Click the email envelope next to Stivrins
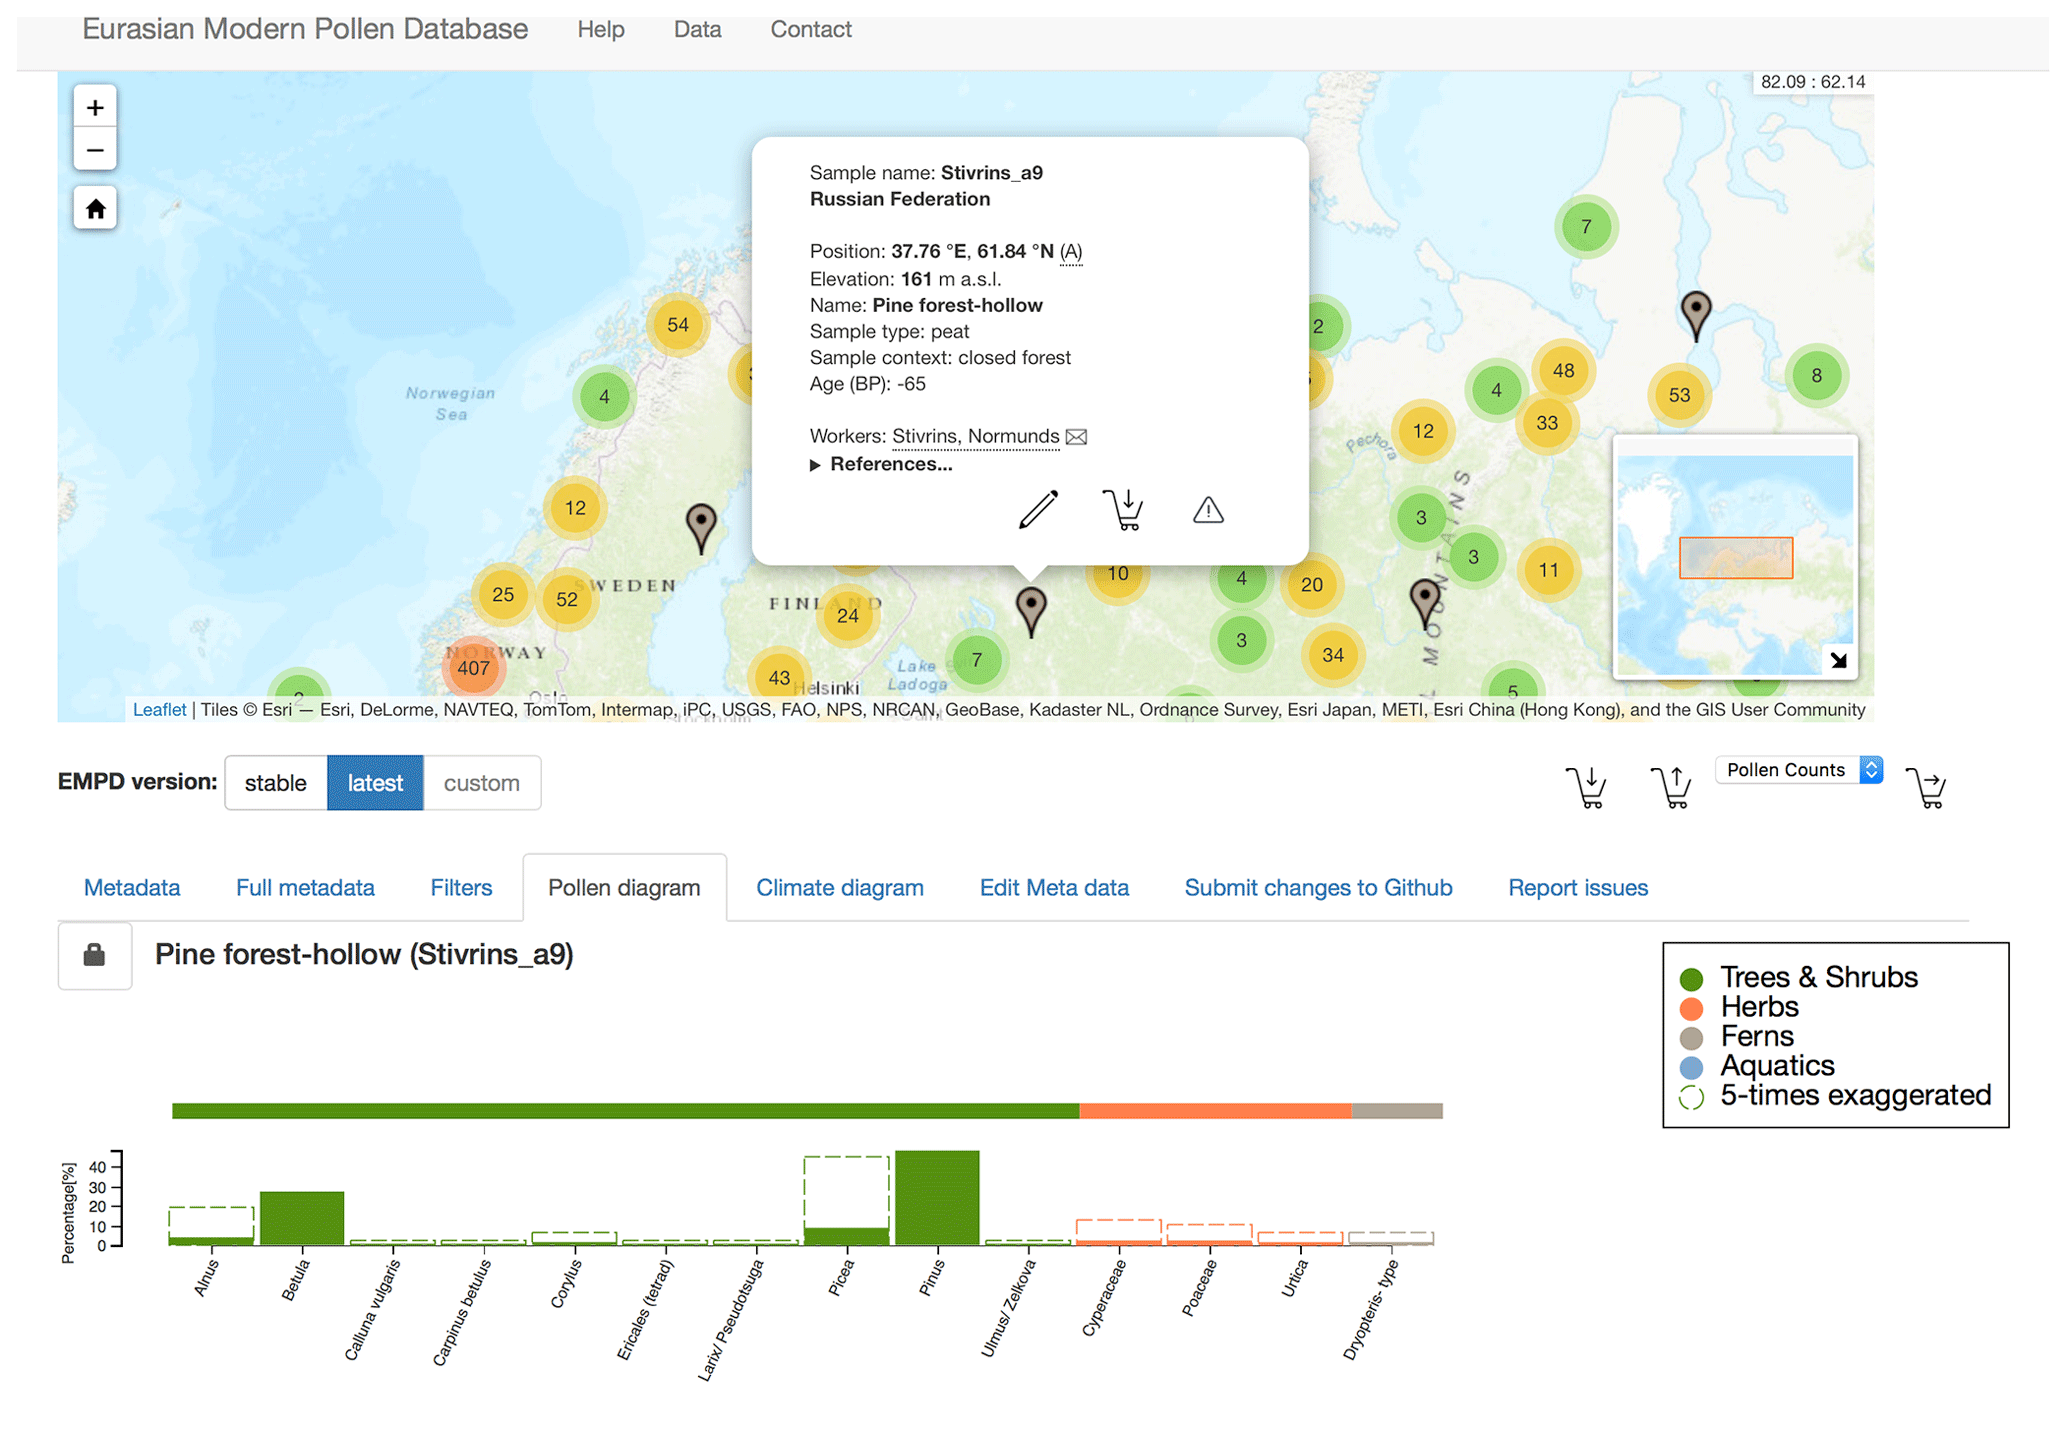This screenshot has height=1430, width=2067. [x=1076, y=437]
